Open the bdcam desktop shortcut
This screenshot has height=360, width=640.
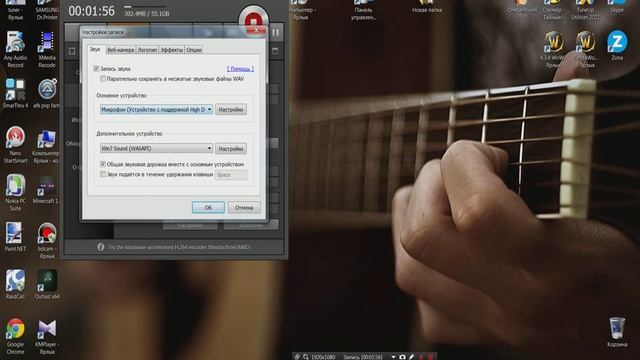tap(47, 240)
